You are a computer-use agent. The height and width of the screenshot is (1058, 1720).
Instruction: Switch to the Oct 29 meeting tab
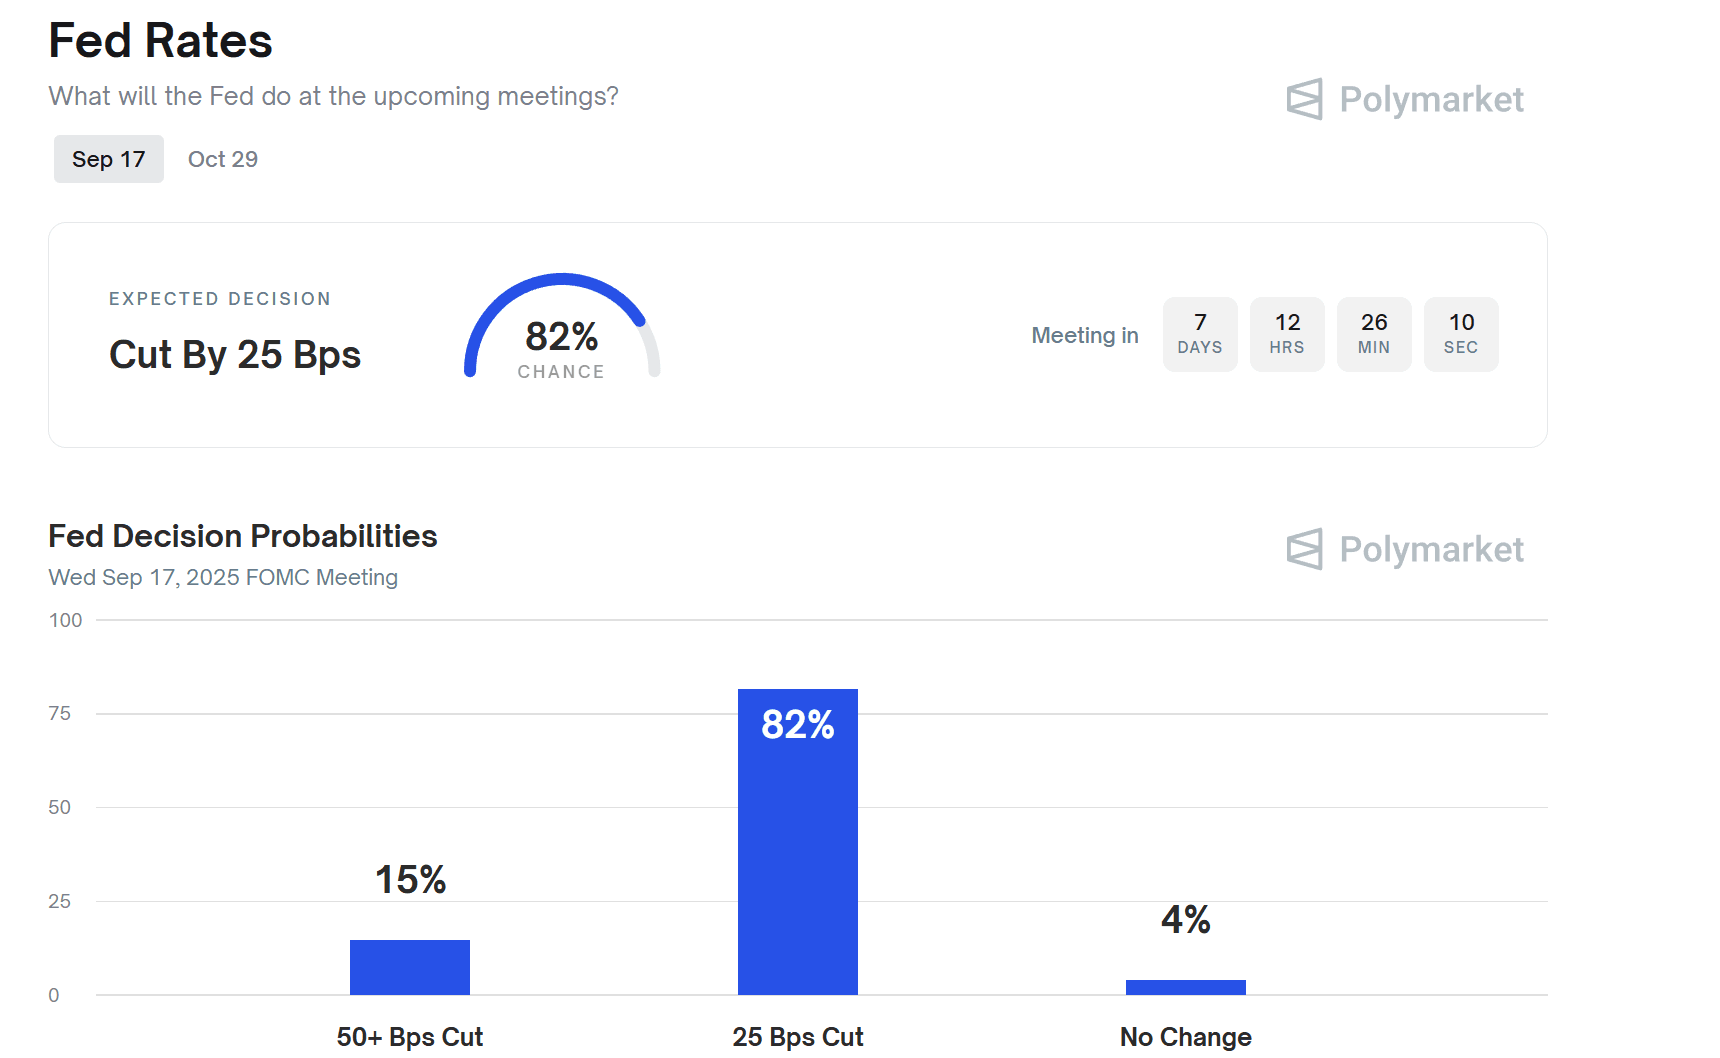pyautogui.click(x=223, y=159)
